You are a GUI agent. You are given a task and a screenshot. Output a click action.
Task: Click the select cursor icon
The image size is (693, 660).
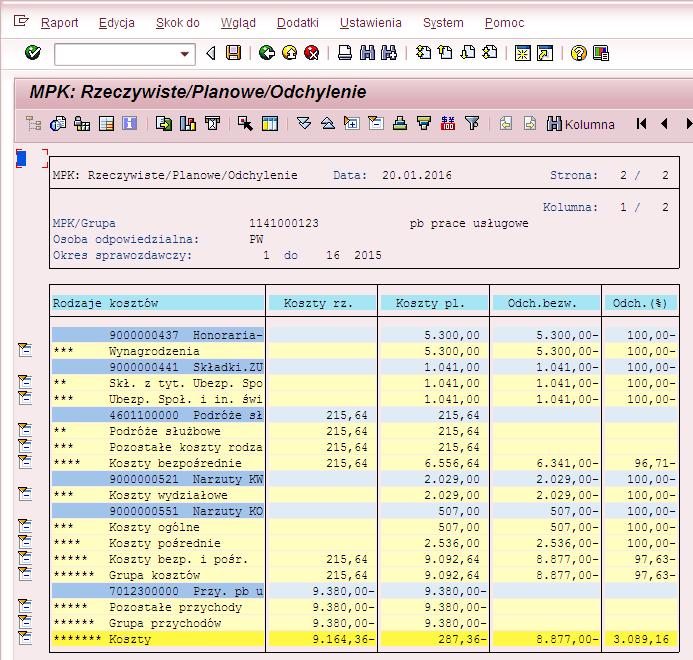pyautogui.click(x=245, y=124)
